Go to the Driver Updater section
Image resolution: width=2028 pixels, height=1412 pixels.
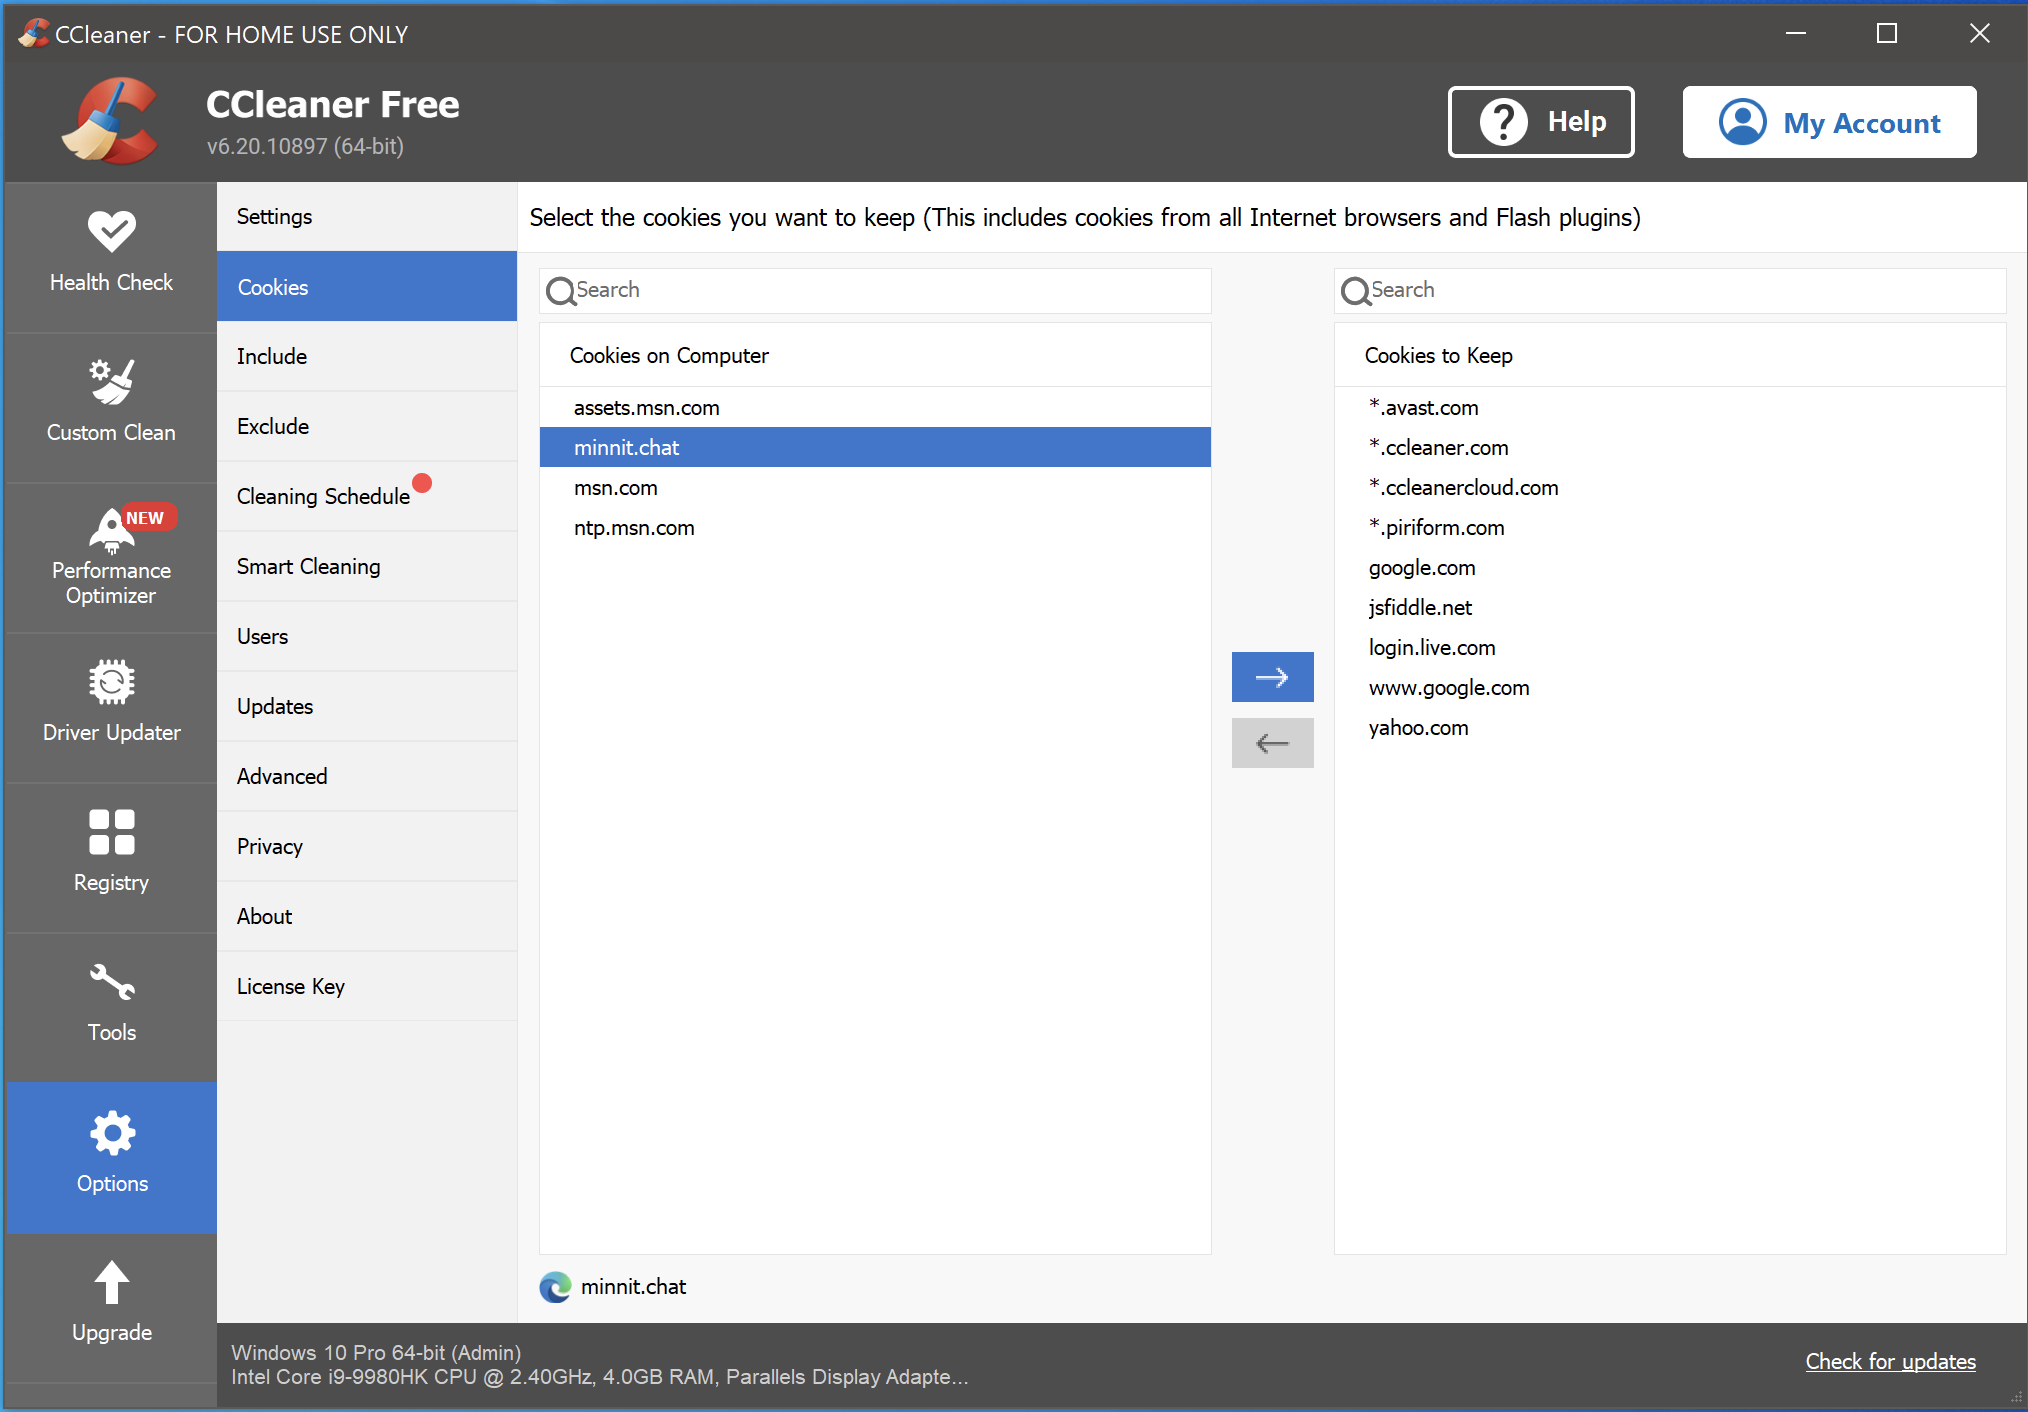click(x=111, y=704)
